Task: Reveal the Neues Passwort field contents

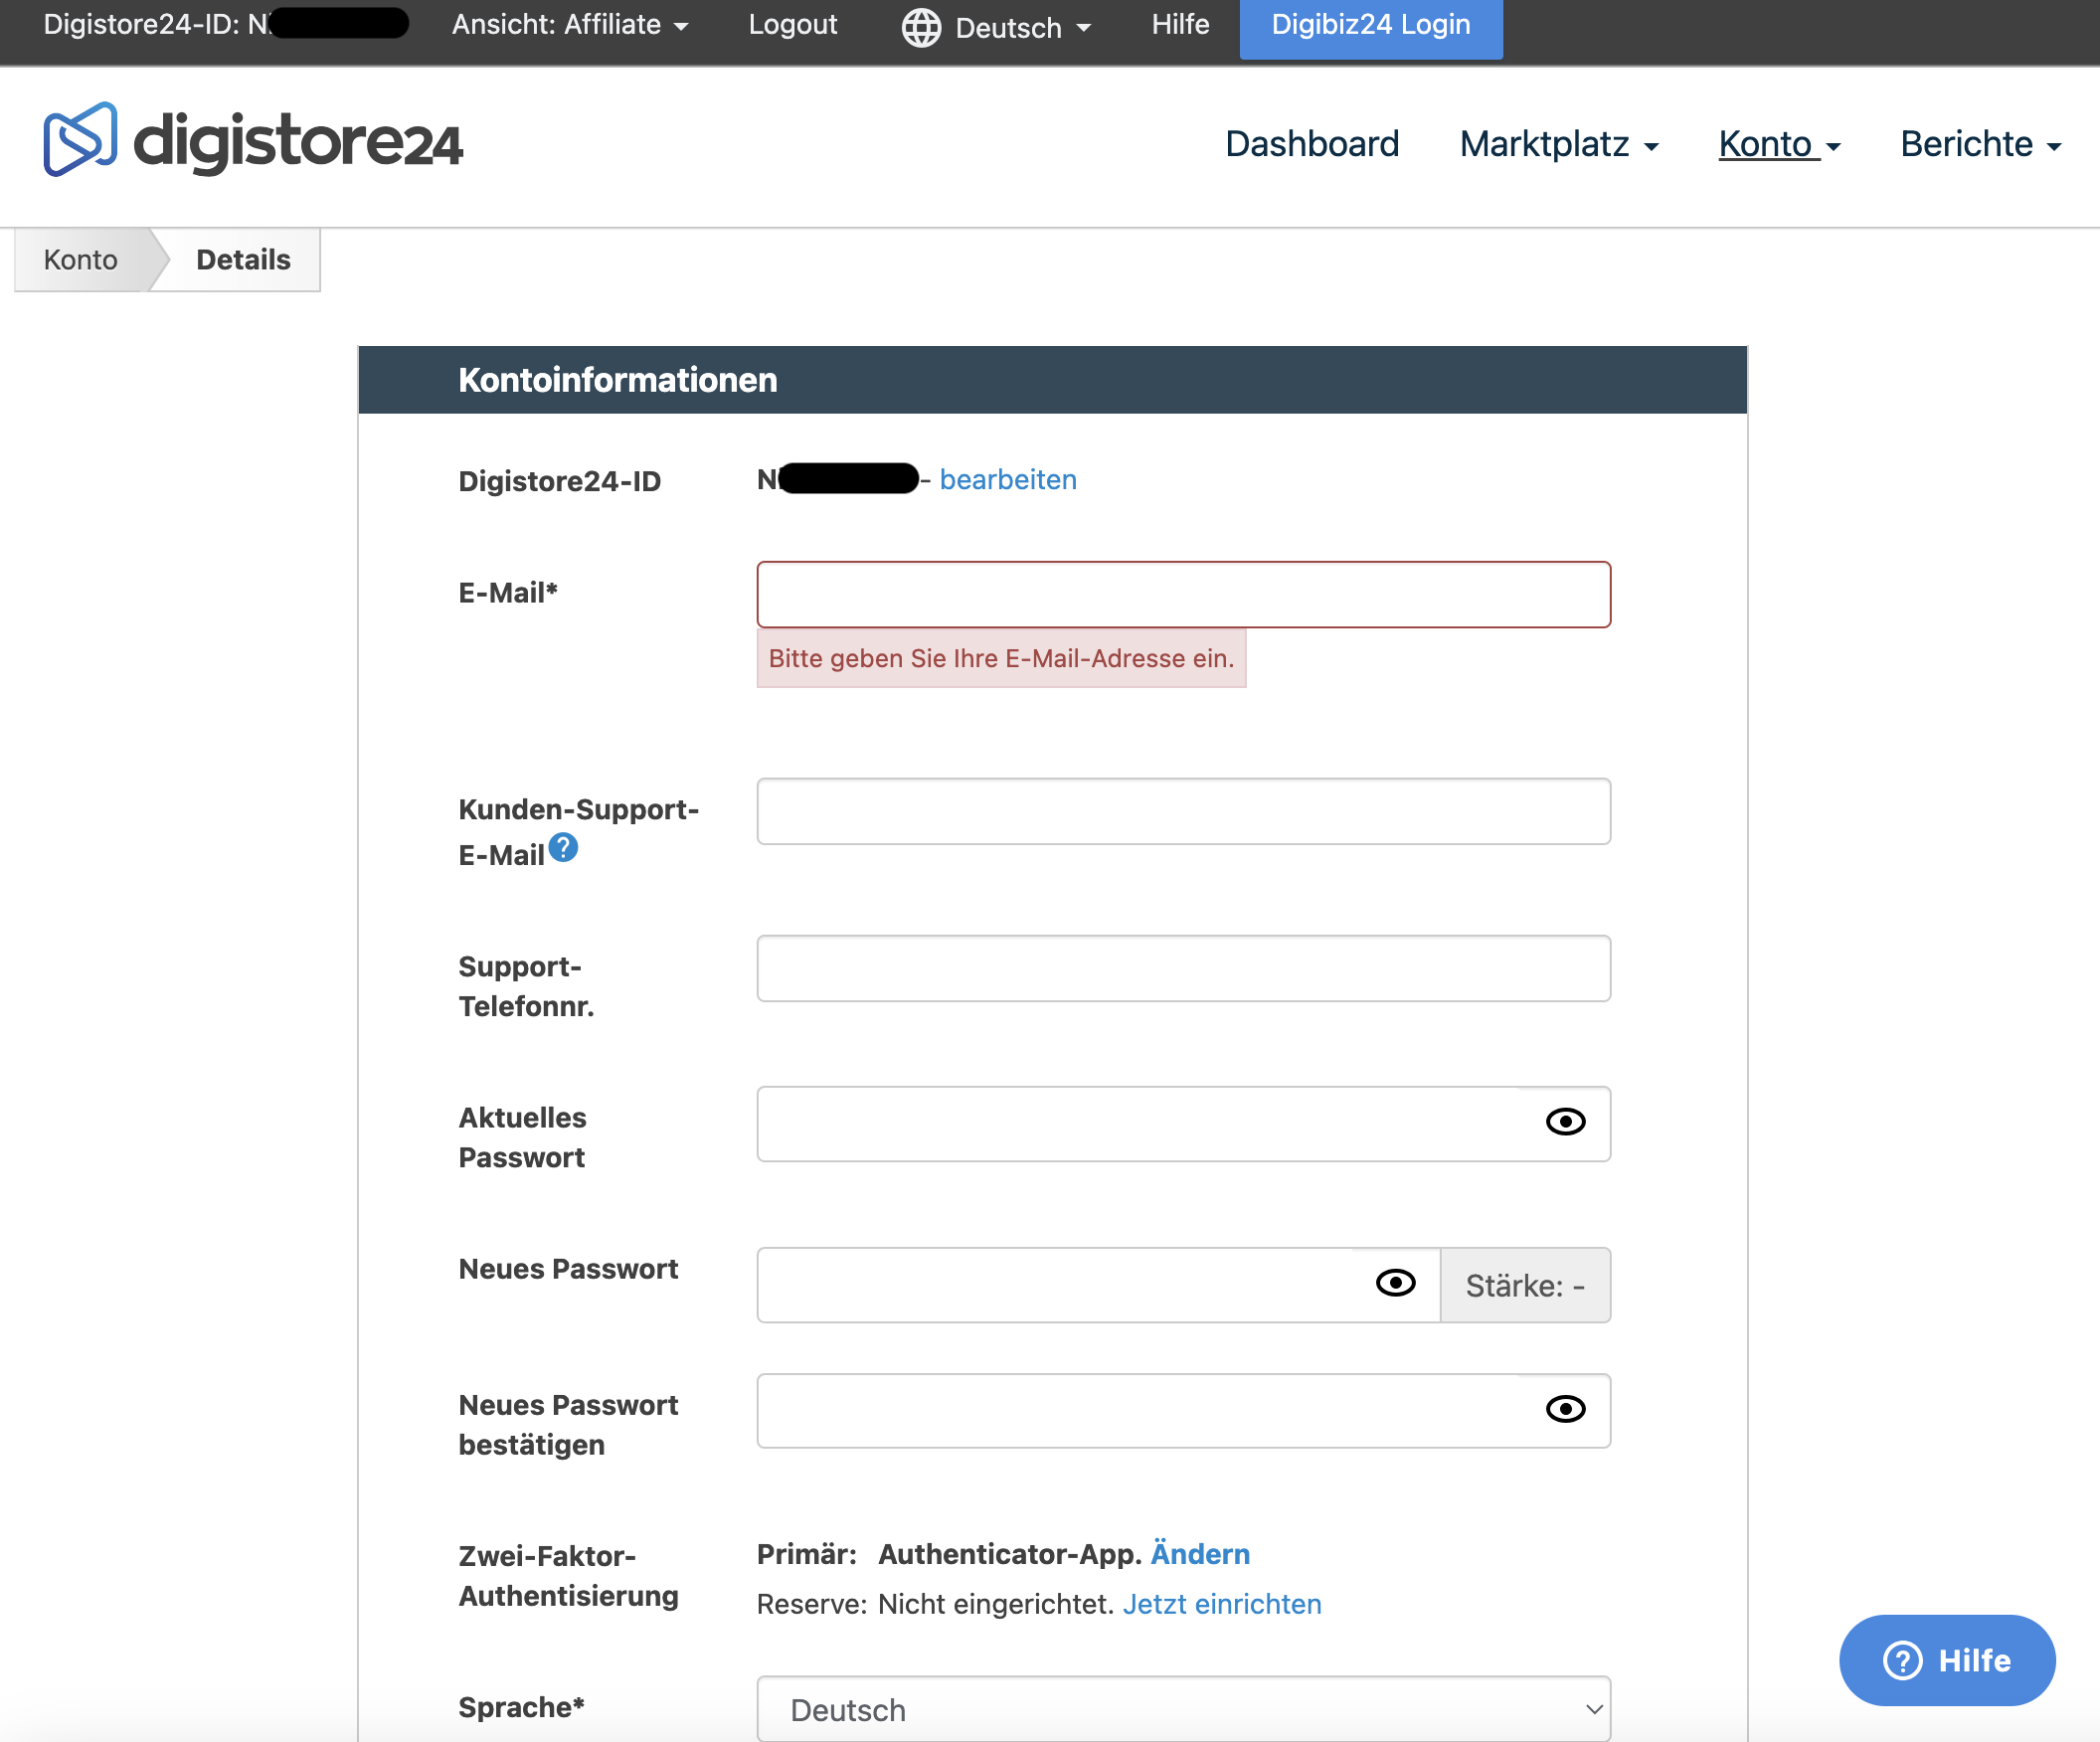Action: click(x=1395, y=1283)
